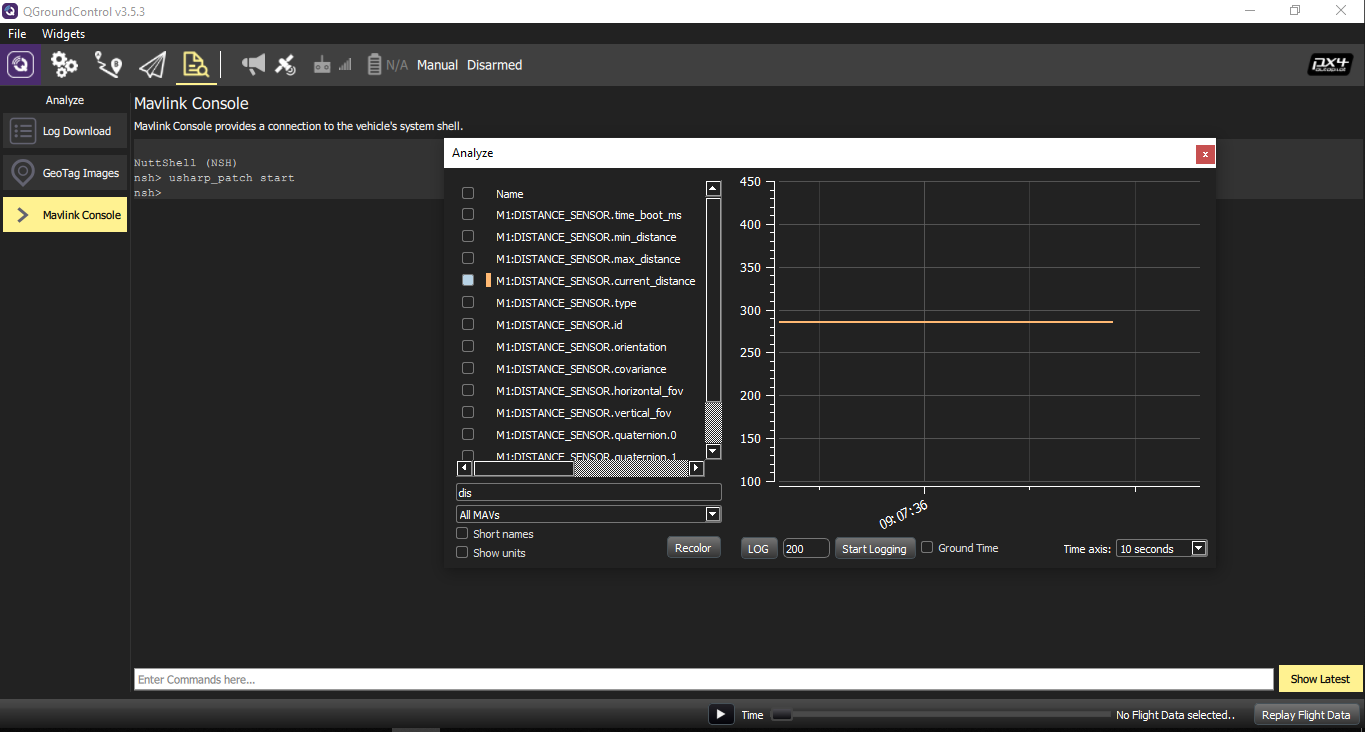Click the orange current_distance color swatch
1365x732 pixels.
point(488,281)
